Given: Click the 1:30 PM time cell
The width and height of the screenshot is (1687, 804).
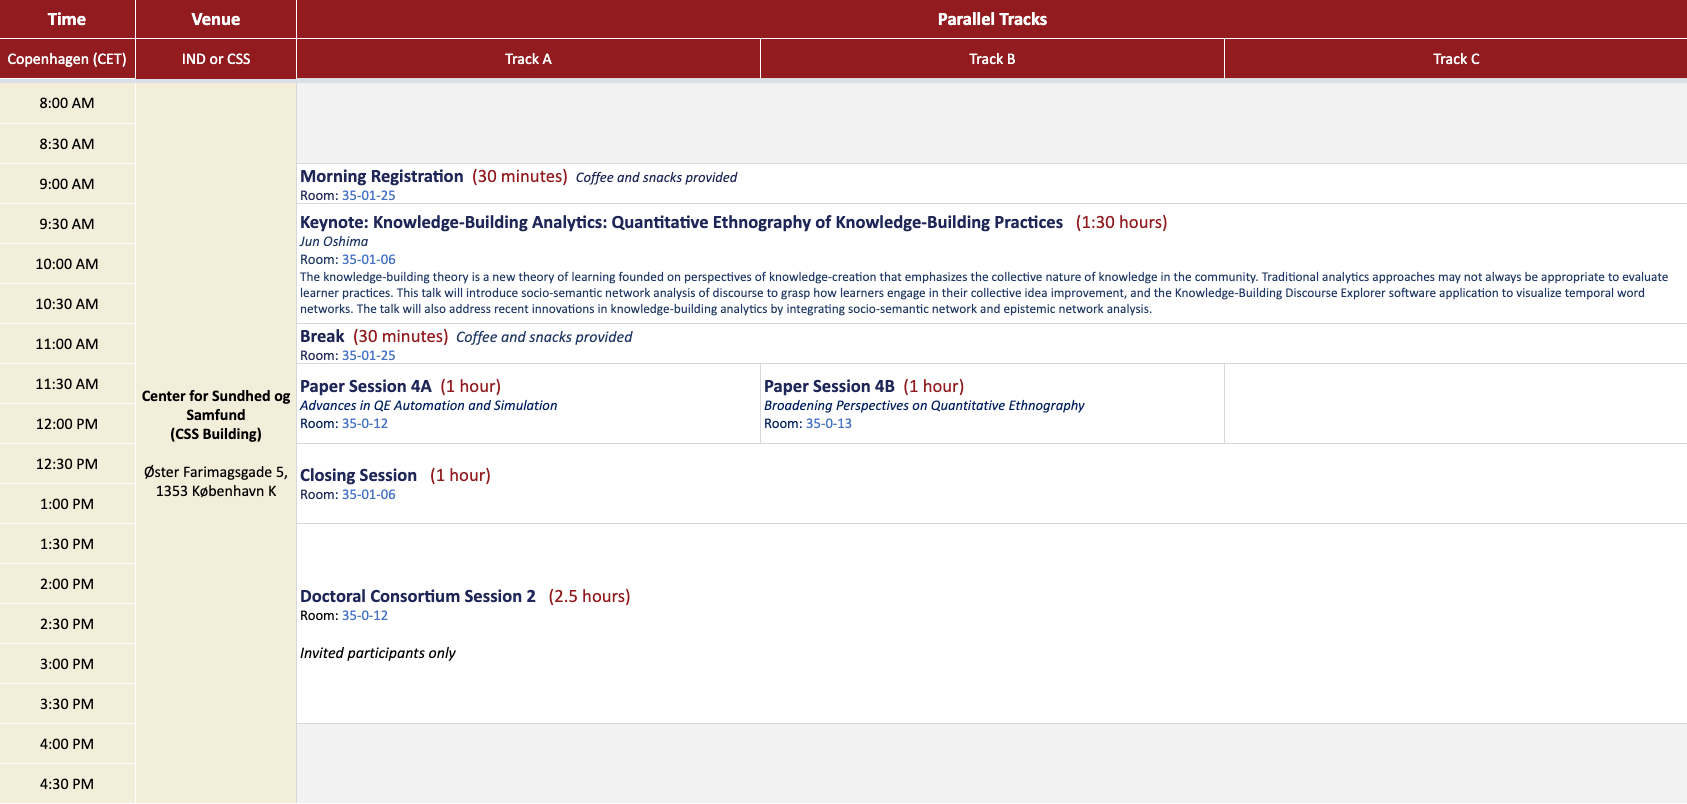Looking at the screenshot, I should click(67, 544).
